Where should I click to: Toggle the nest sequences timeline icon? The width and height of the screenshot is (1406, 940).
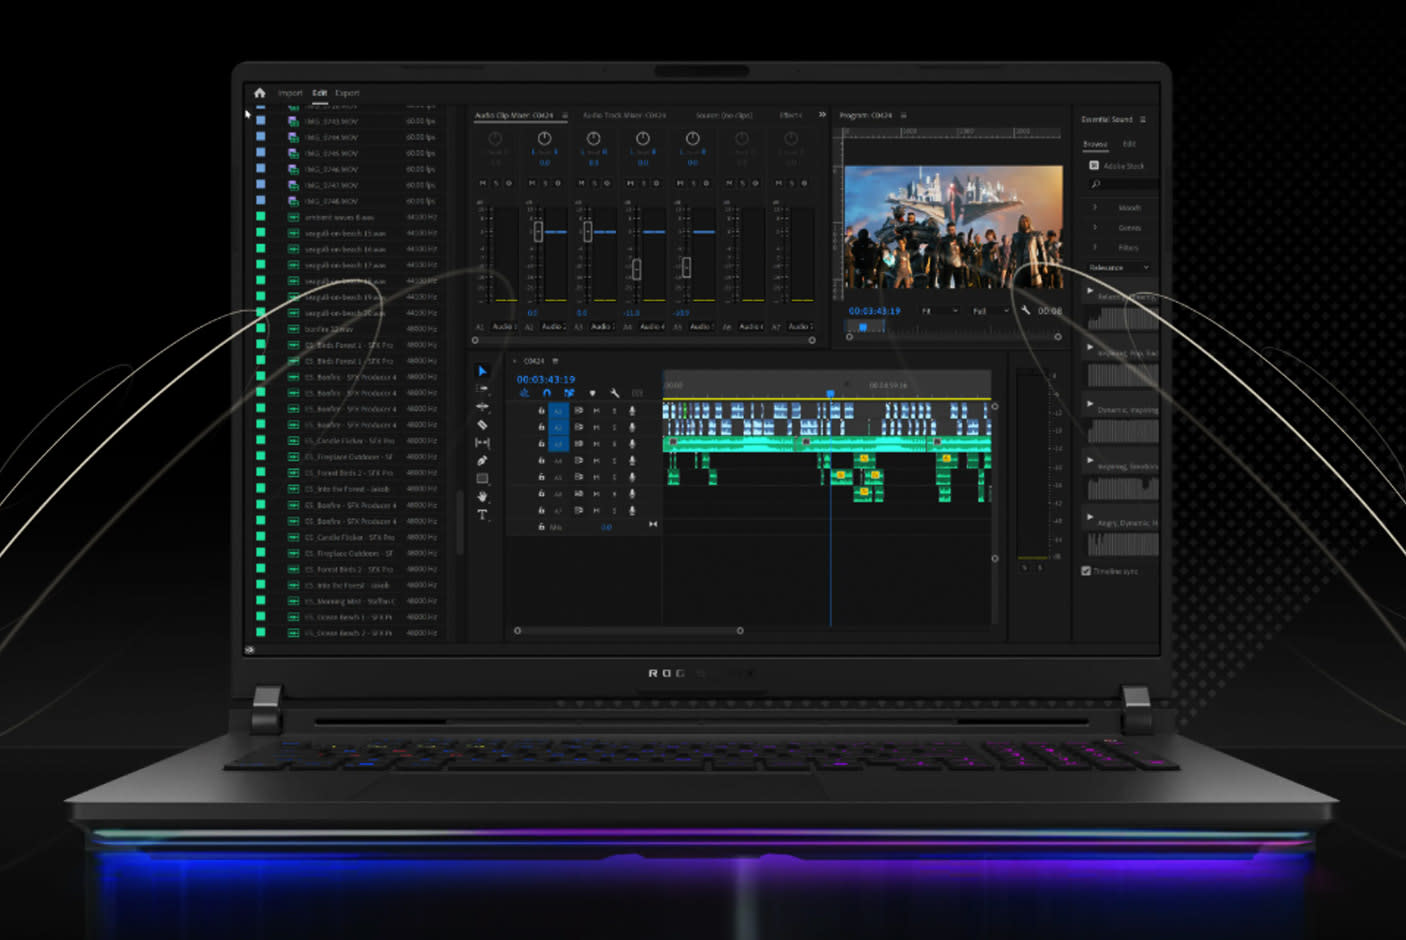point(524,393)
